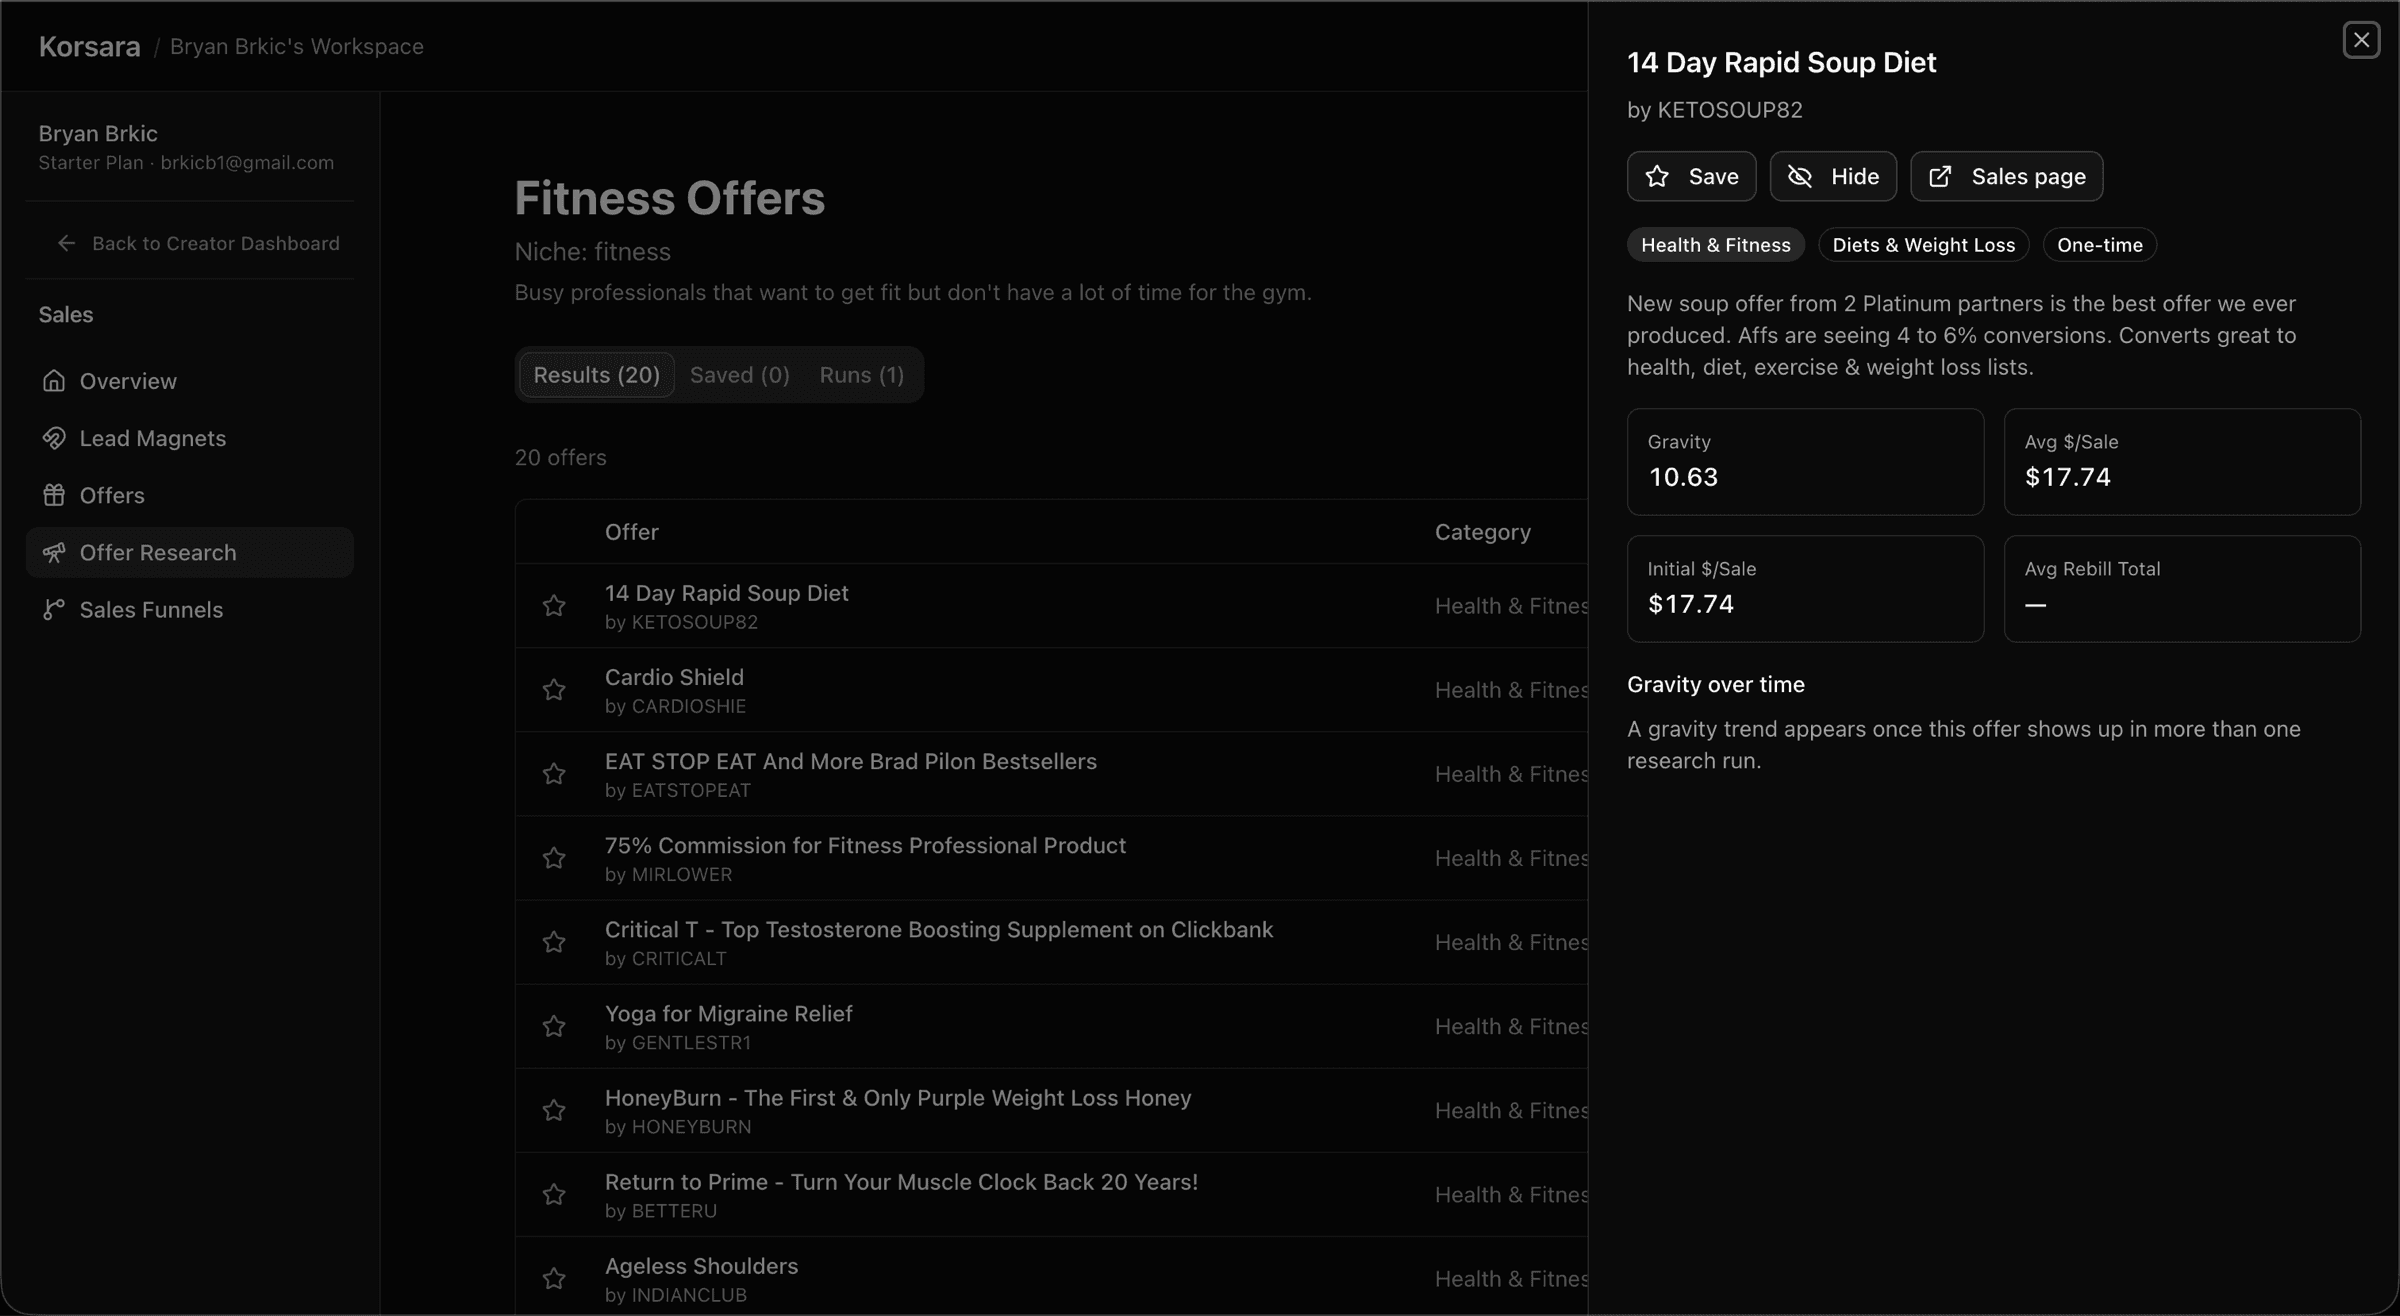2400x1316 pixels.
Task: Close the offer detail panel
Action: pos(2361,40)
